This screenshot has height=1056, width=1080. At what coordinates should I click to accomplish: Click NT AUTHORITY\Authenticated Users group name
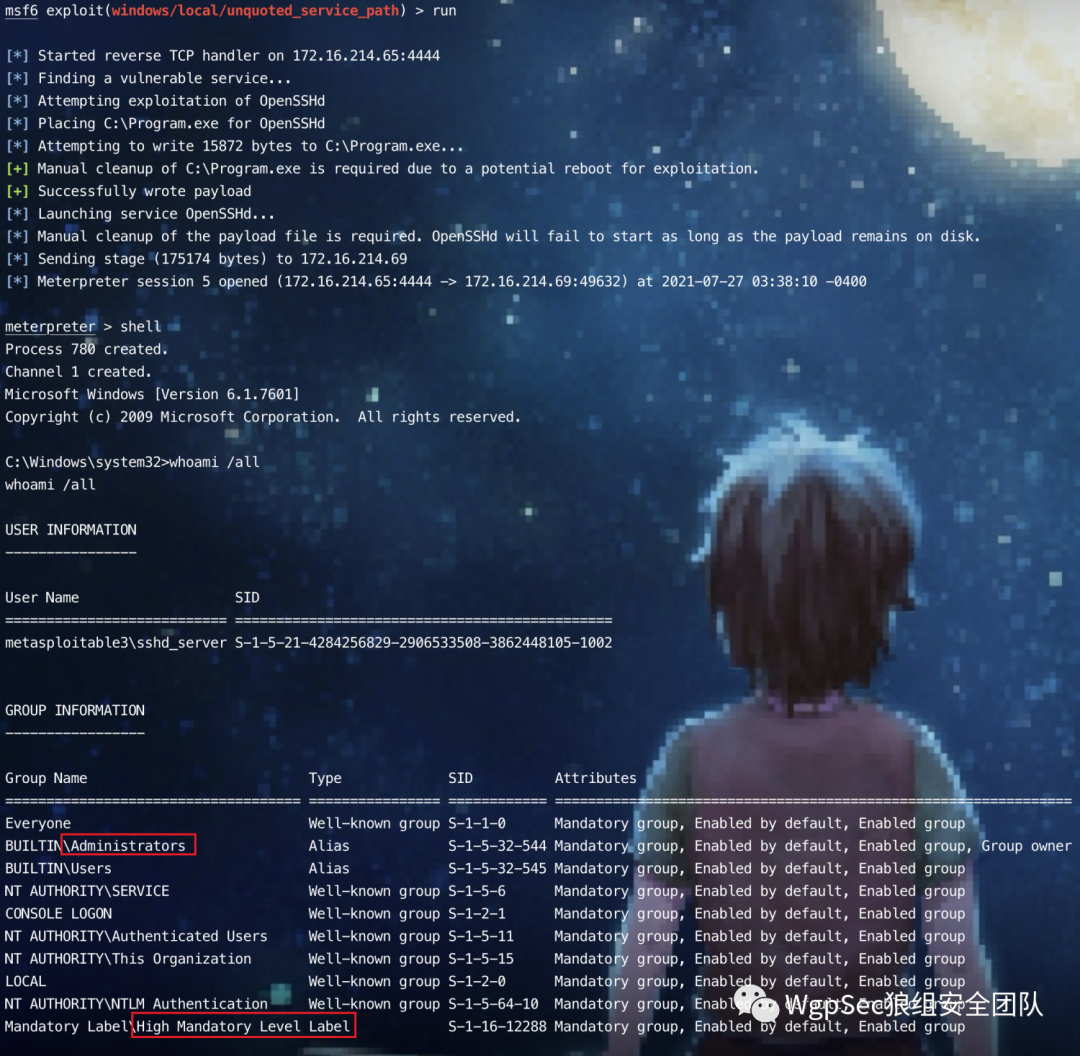click(x=136, y=937)
